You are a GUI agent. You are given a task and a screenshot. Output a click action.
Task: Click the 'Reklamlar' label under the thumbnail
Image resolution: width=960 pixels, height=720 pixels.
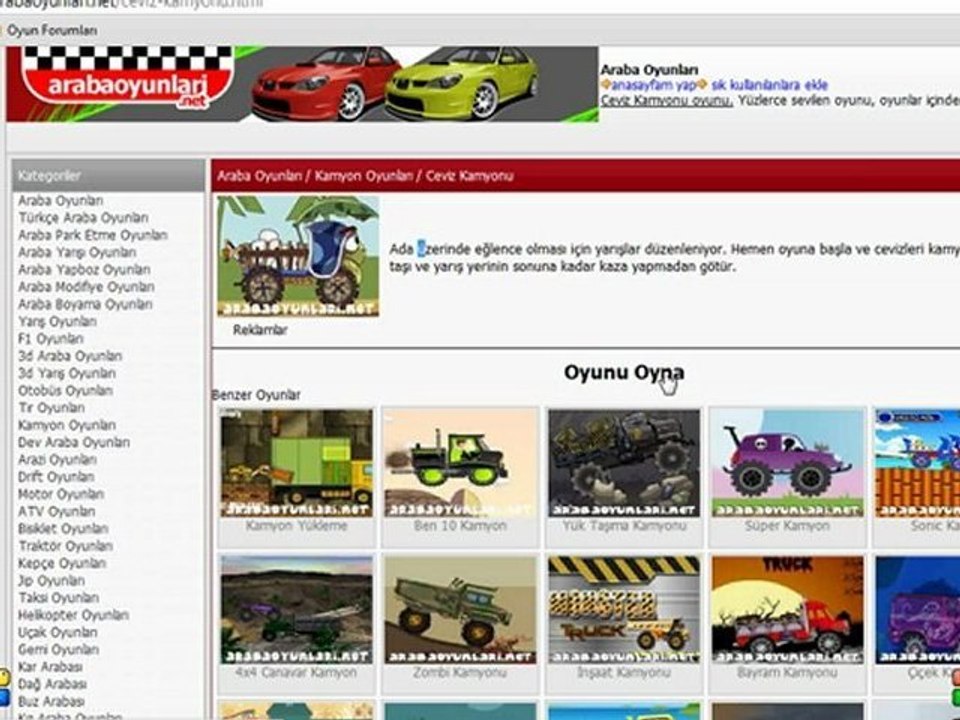[260, 330]
